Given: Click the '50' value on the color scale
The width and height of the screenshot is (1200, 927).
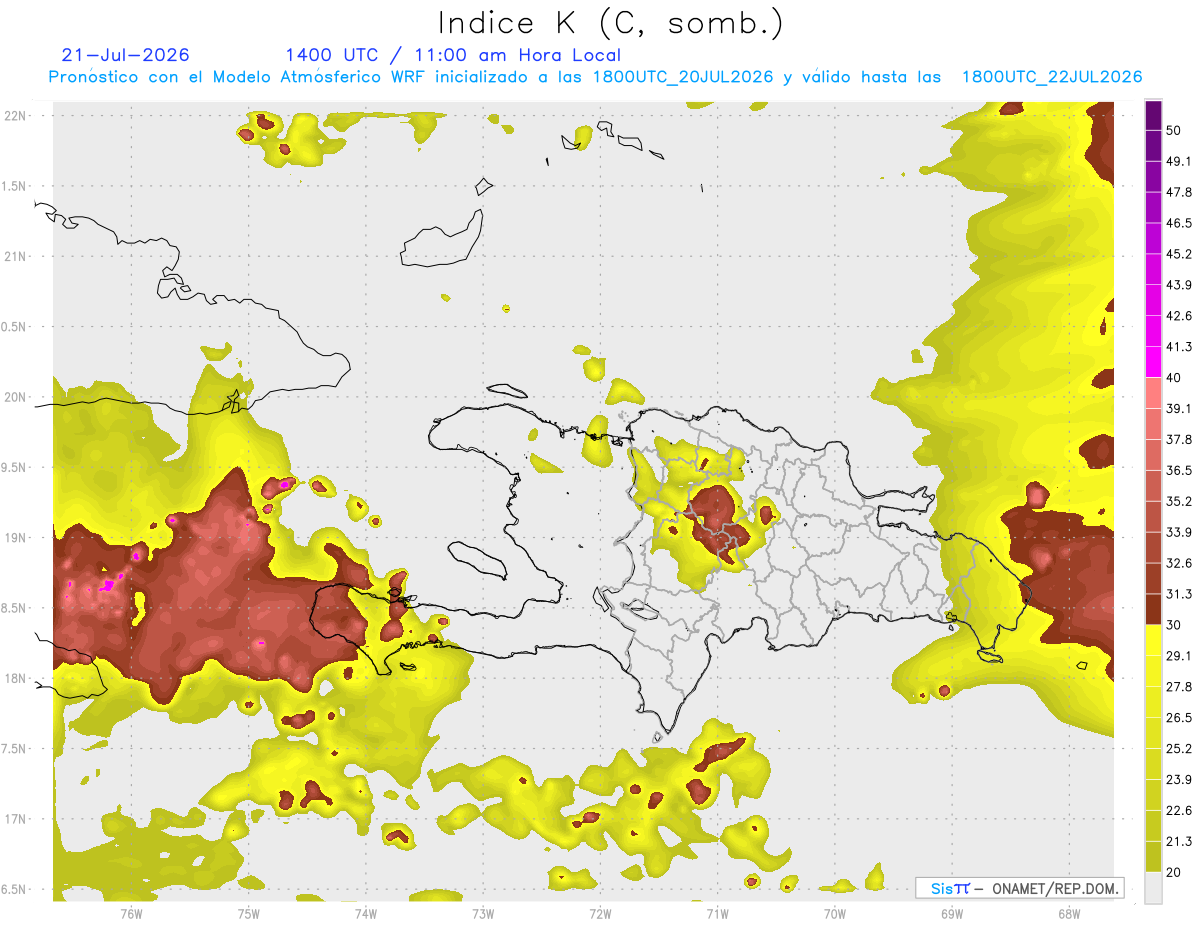Looking at the screenshot, I should pos(1175,130).
